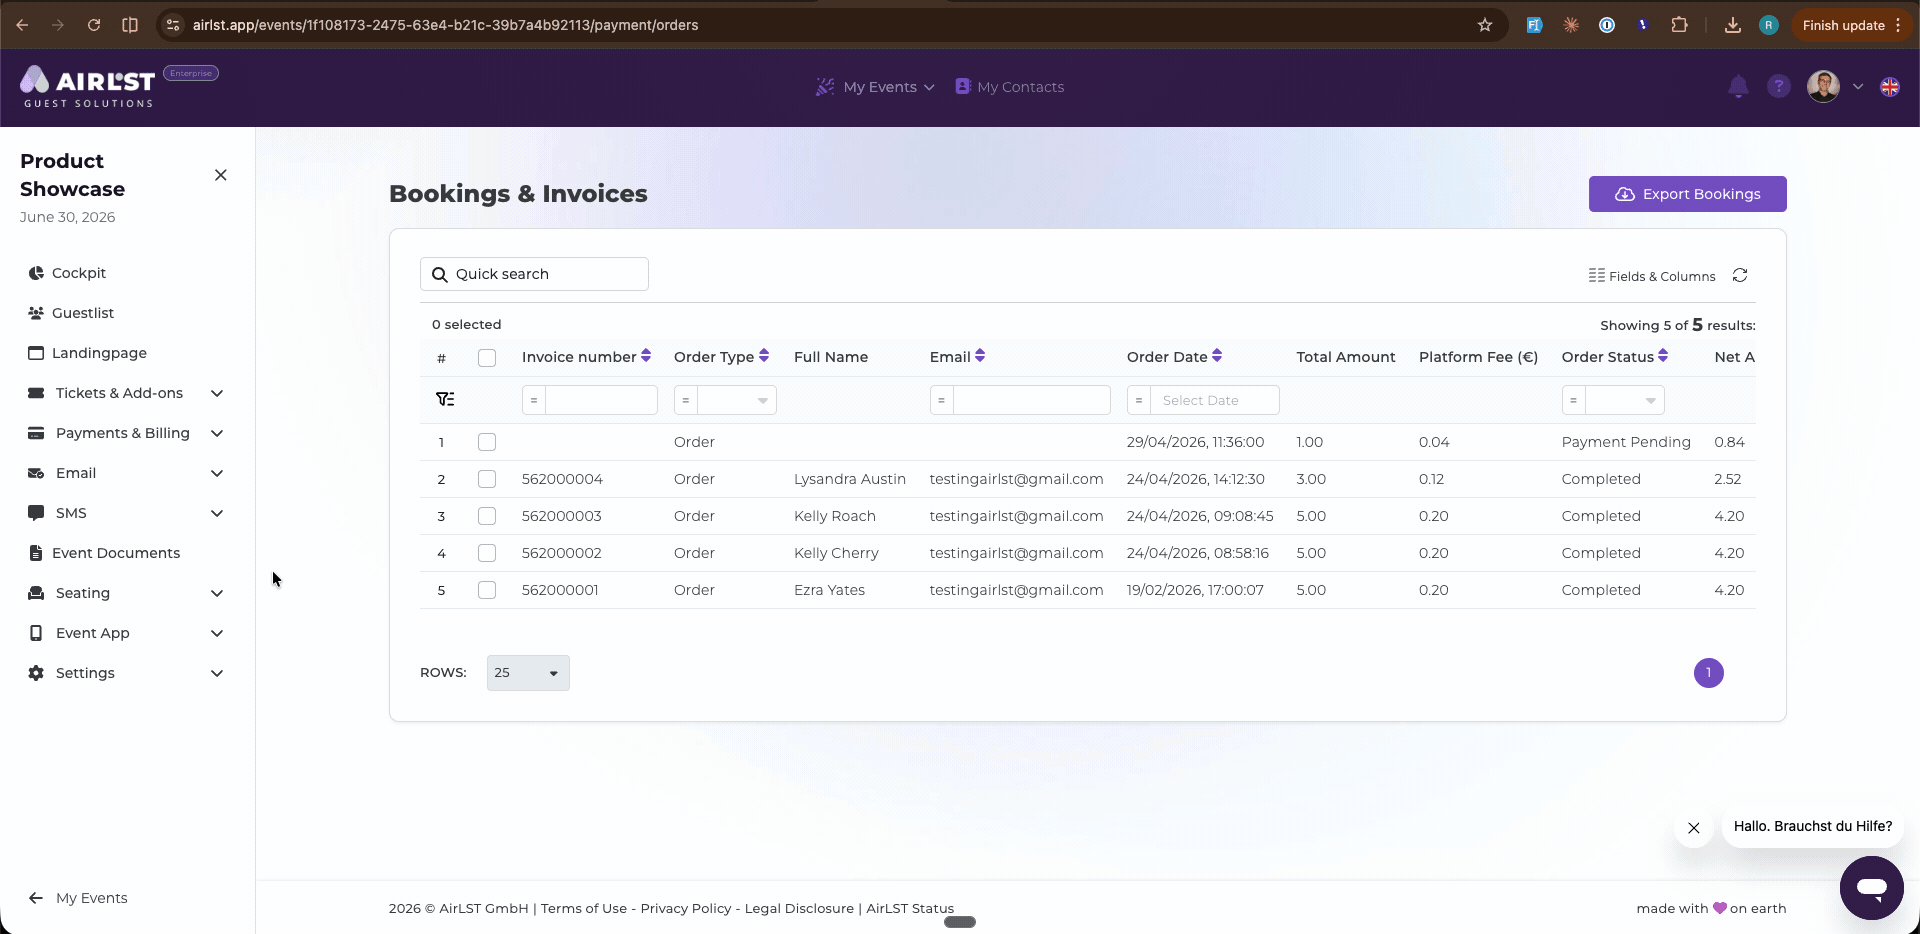Open the My Events top menu

point(875,87)
